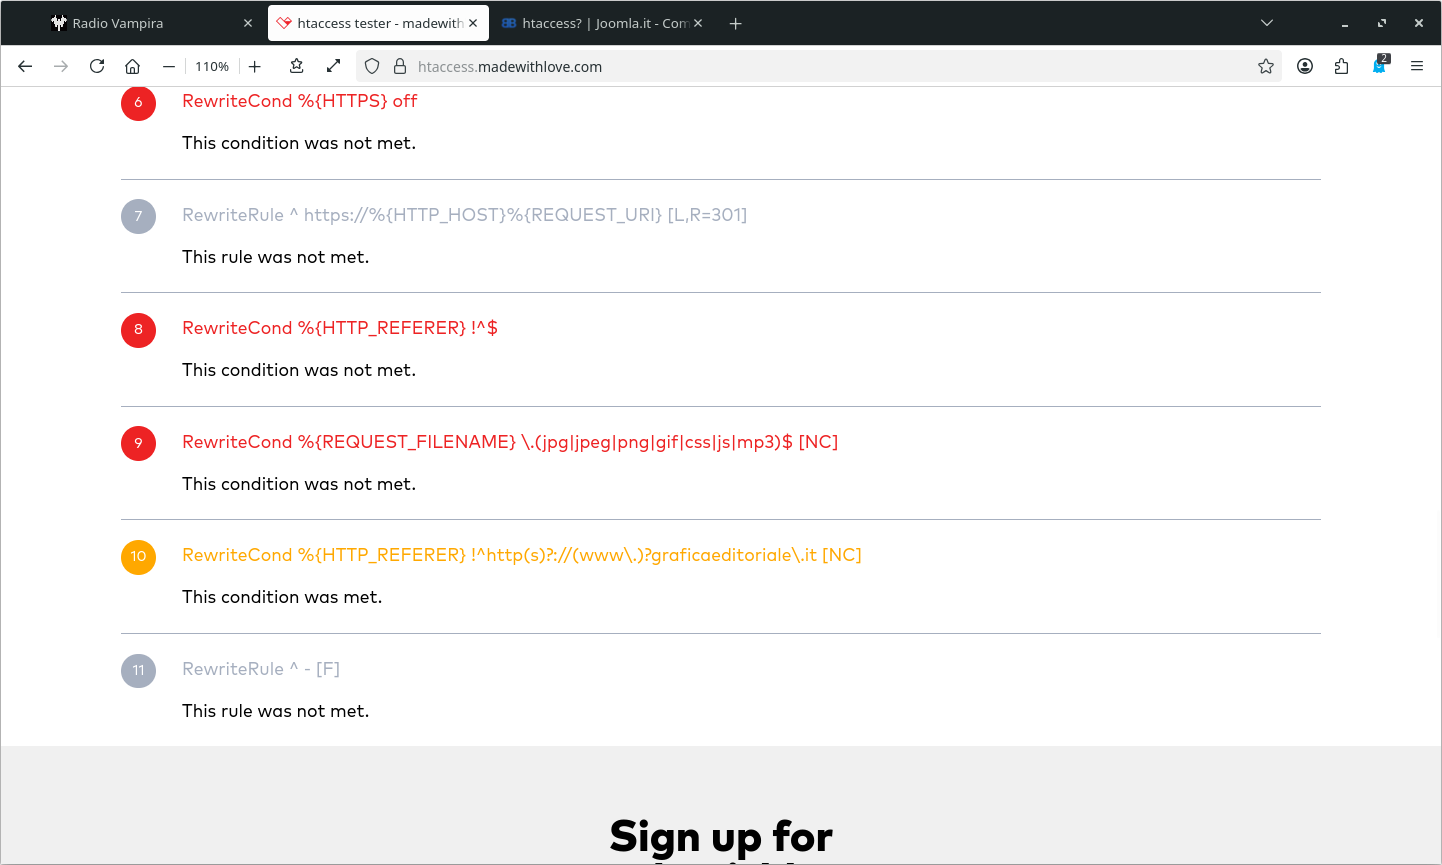Open the account profile icon
This screenshot has height=865, width=1442.
pyautogui.click(x=1305, y=66)
